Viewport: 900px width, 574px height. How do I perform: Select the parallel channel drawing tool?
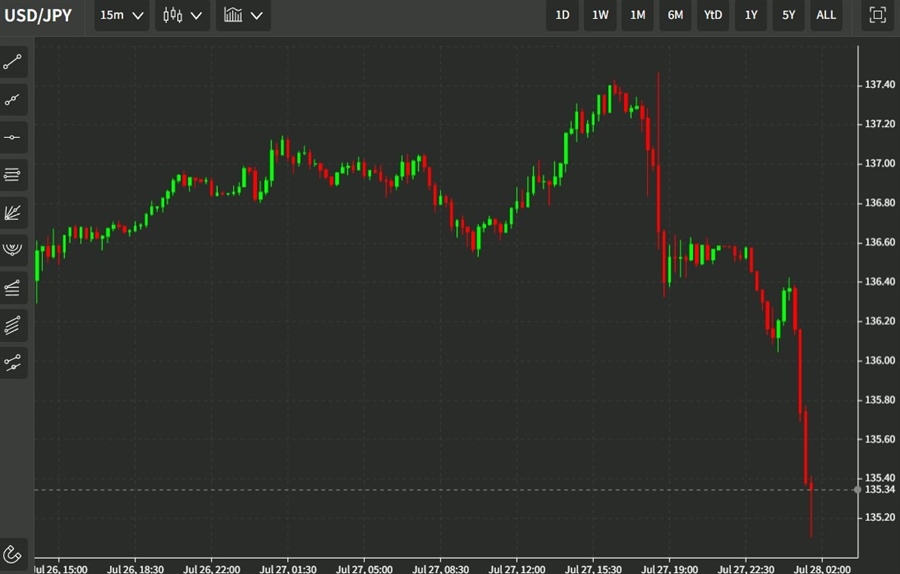tap(13, 175)
